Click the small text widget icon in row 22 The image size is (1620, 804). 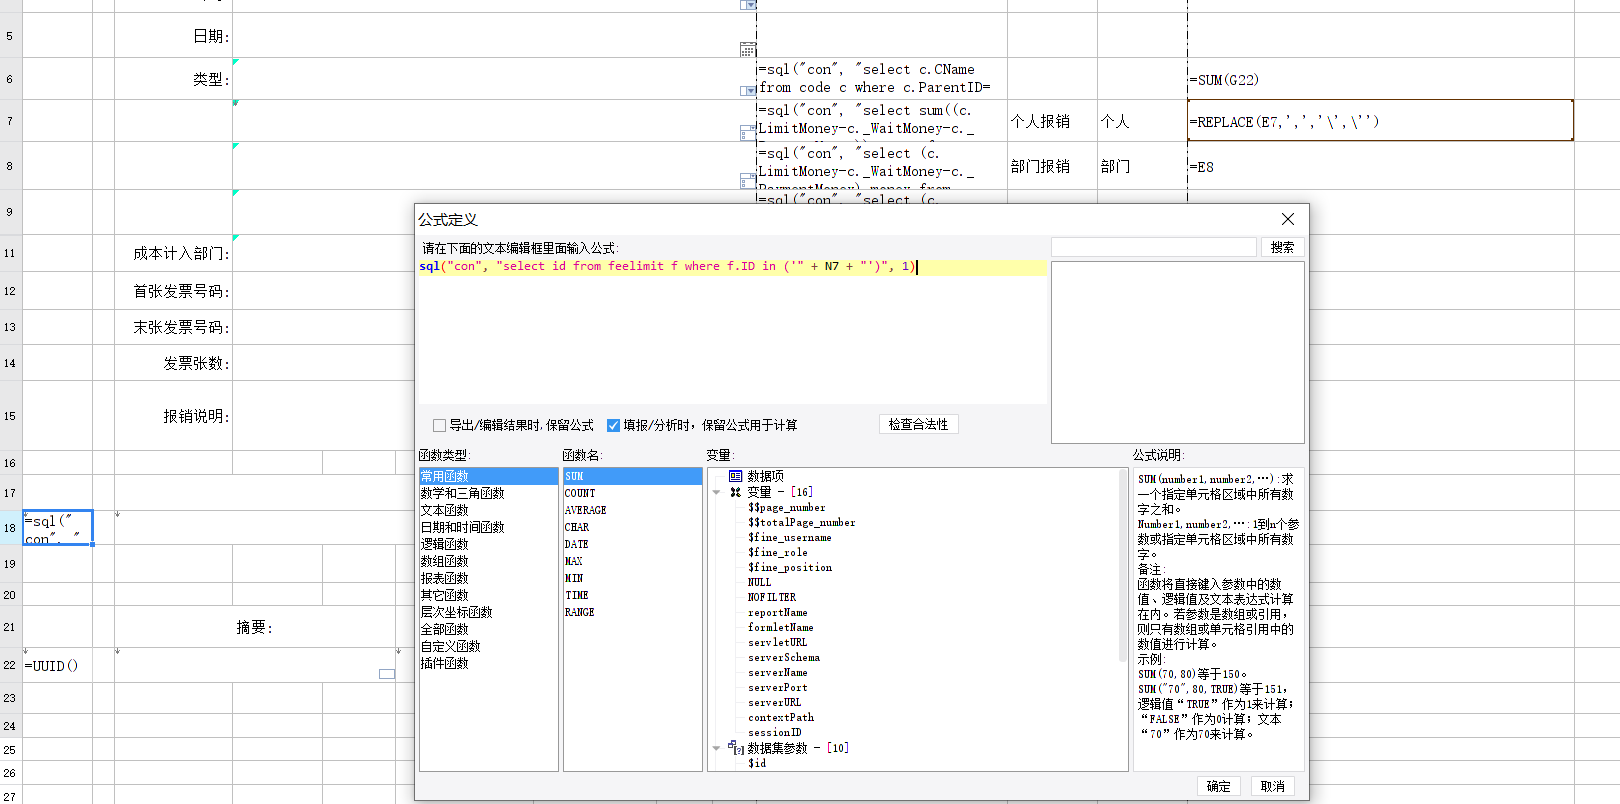(x=387, y=674)
